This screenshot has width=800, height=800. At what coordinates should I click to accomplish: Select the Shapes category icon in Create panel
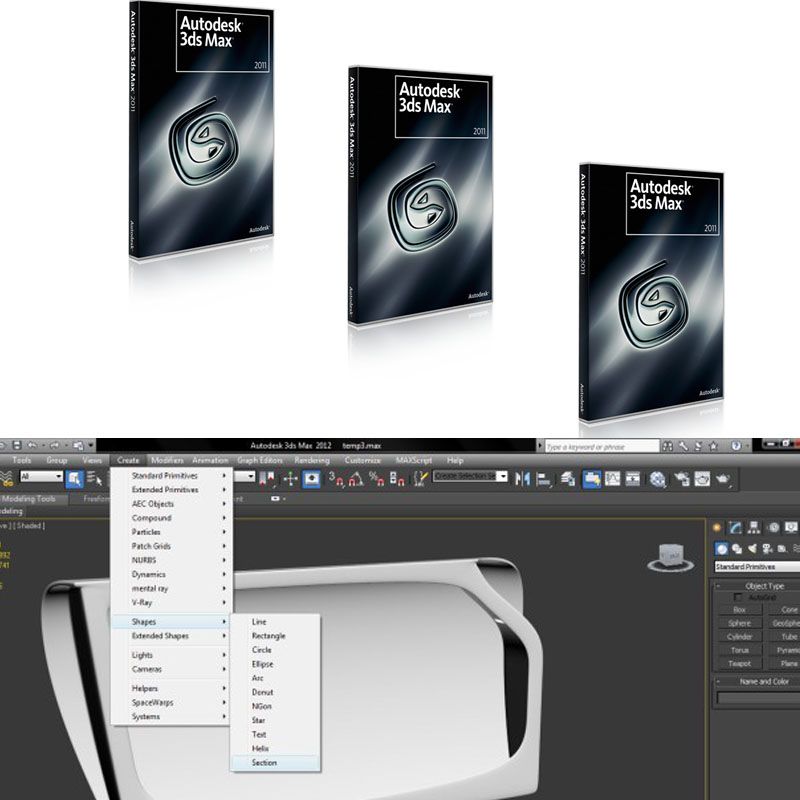point(737,548)
